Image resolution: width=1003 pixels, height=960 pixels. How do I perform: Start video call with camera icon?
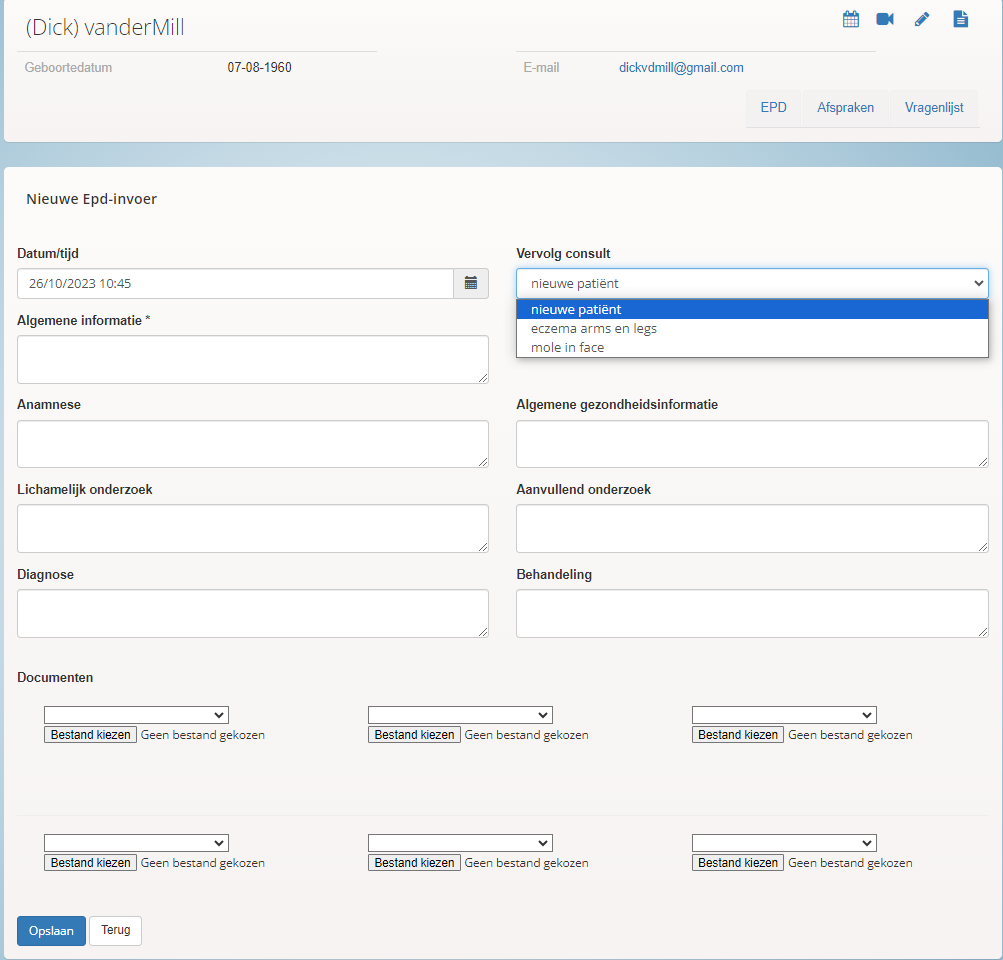click(x=885, y=19)
